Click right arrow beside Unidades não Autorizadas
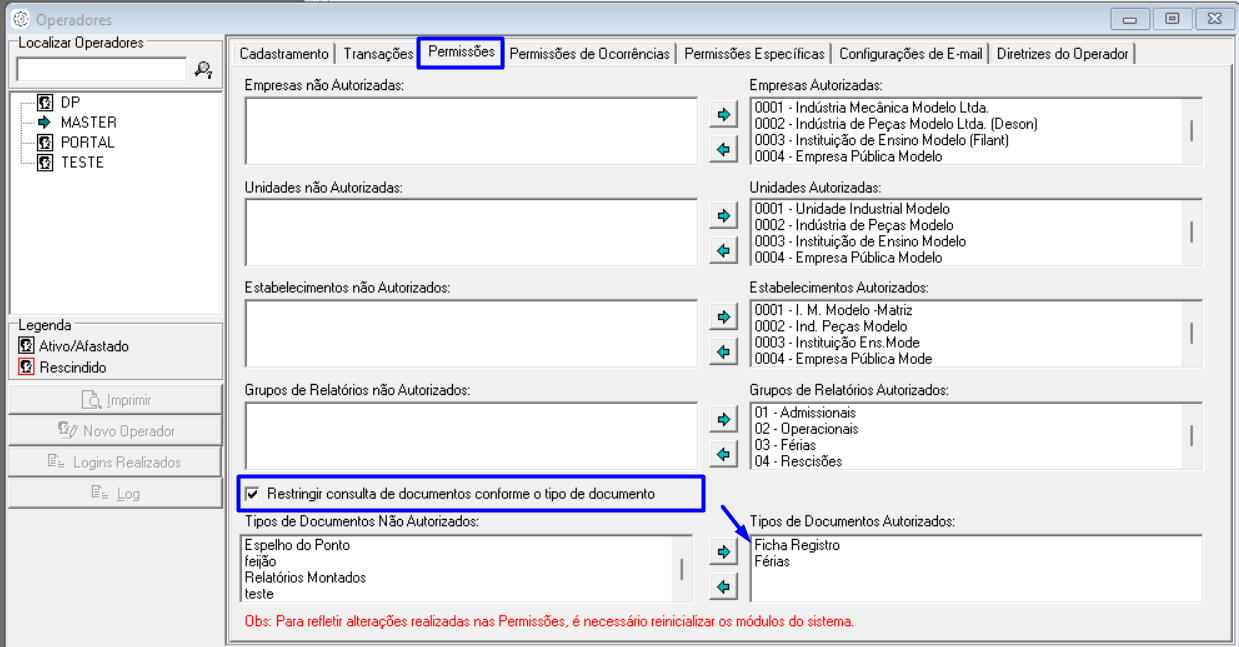The width and height of the screenshot is (1239, 647). [x=723, y=216]
